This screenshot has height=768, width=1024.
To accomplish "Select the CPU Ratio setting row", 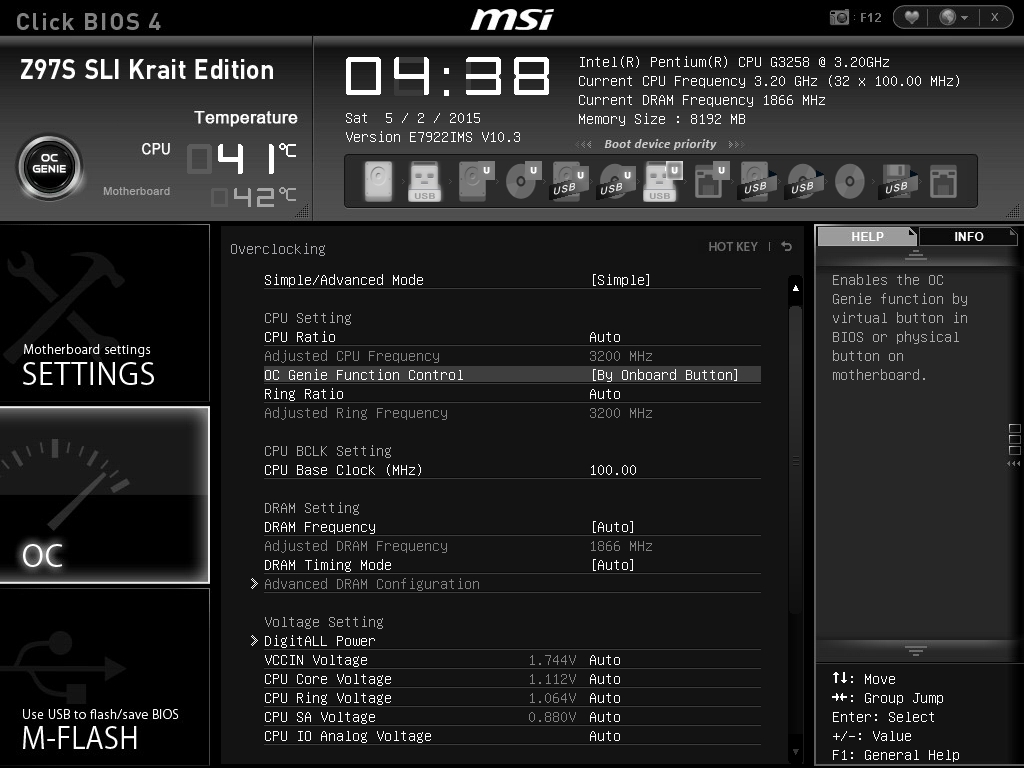I will pyautogui.click(x=512, y=337).
